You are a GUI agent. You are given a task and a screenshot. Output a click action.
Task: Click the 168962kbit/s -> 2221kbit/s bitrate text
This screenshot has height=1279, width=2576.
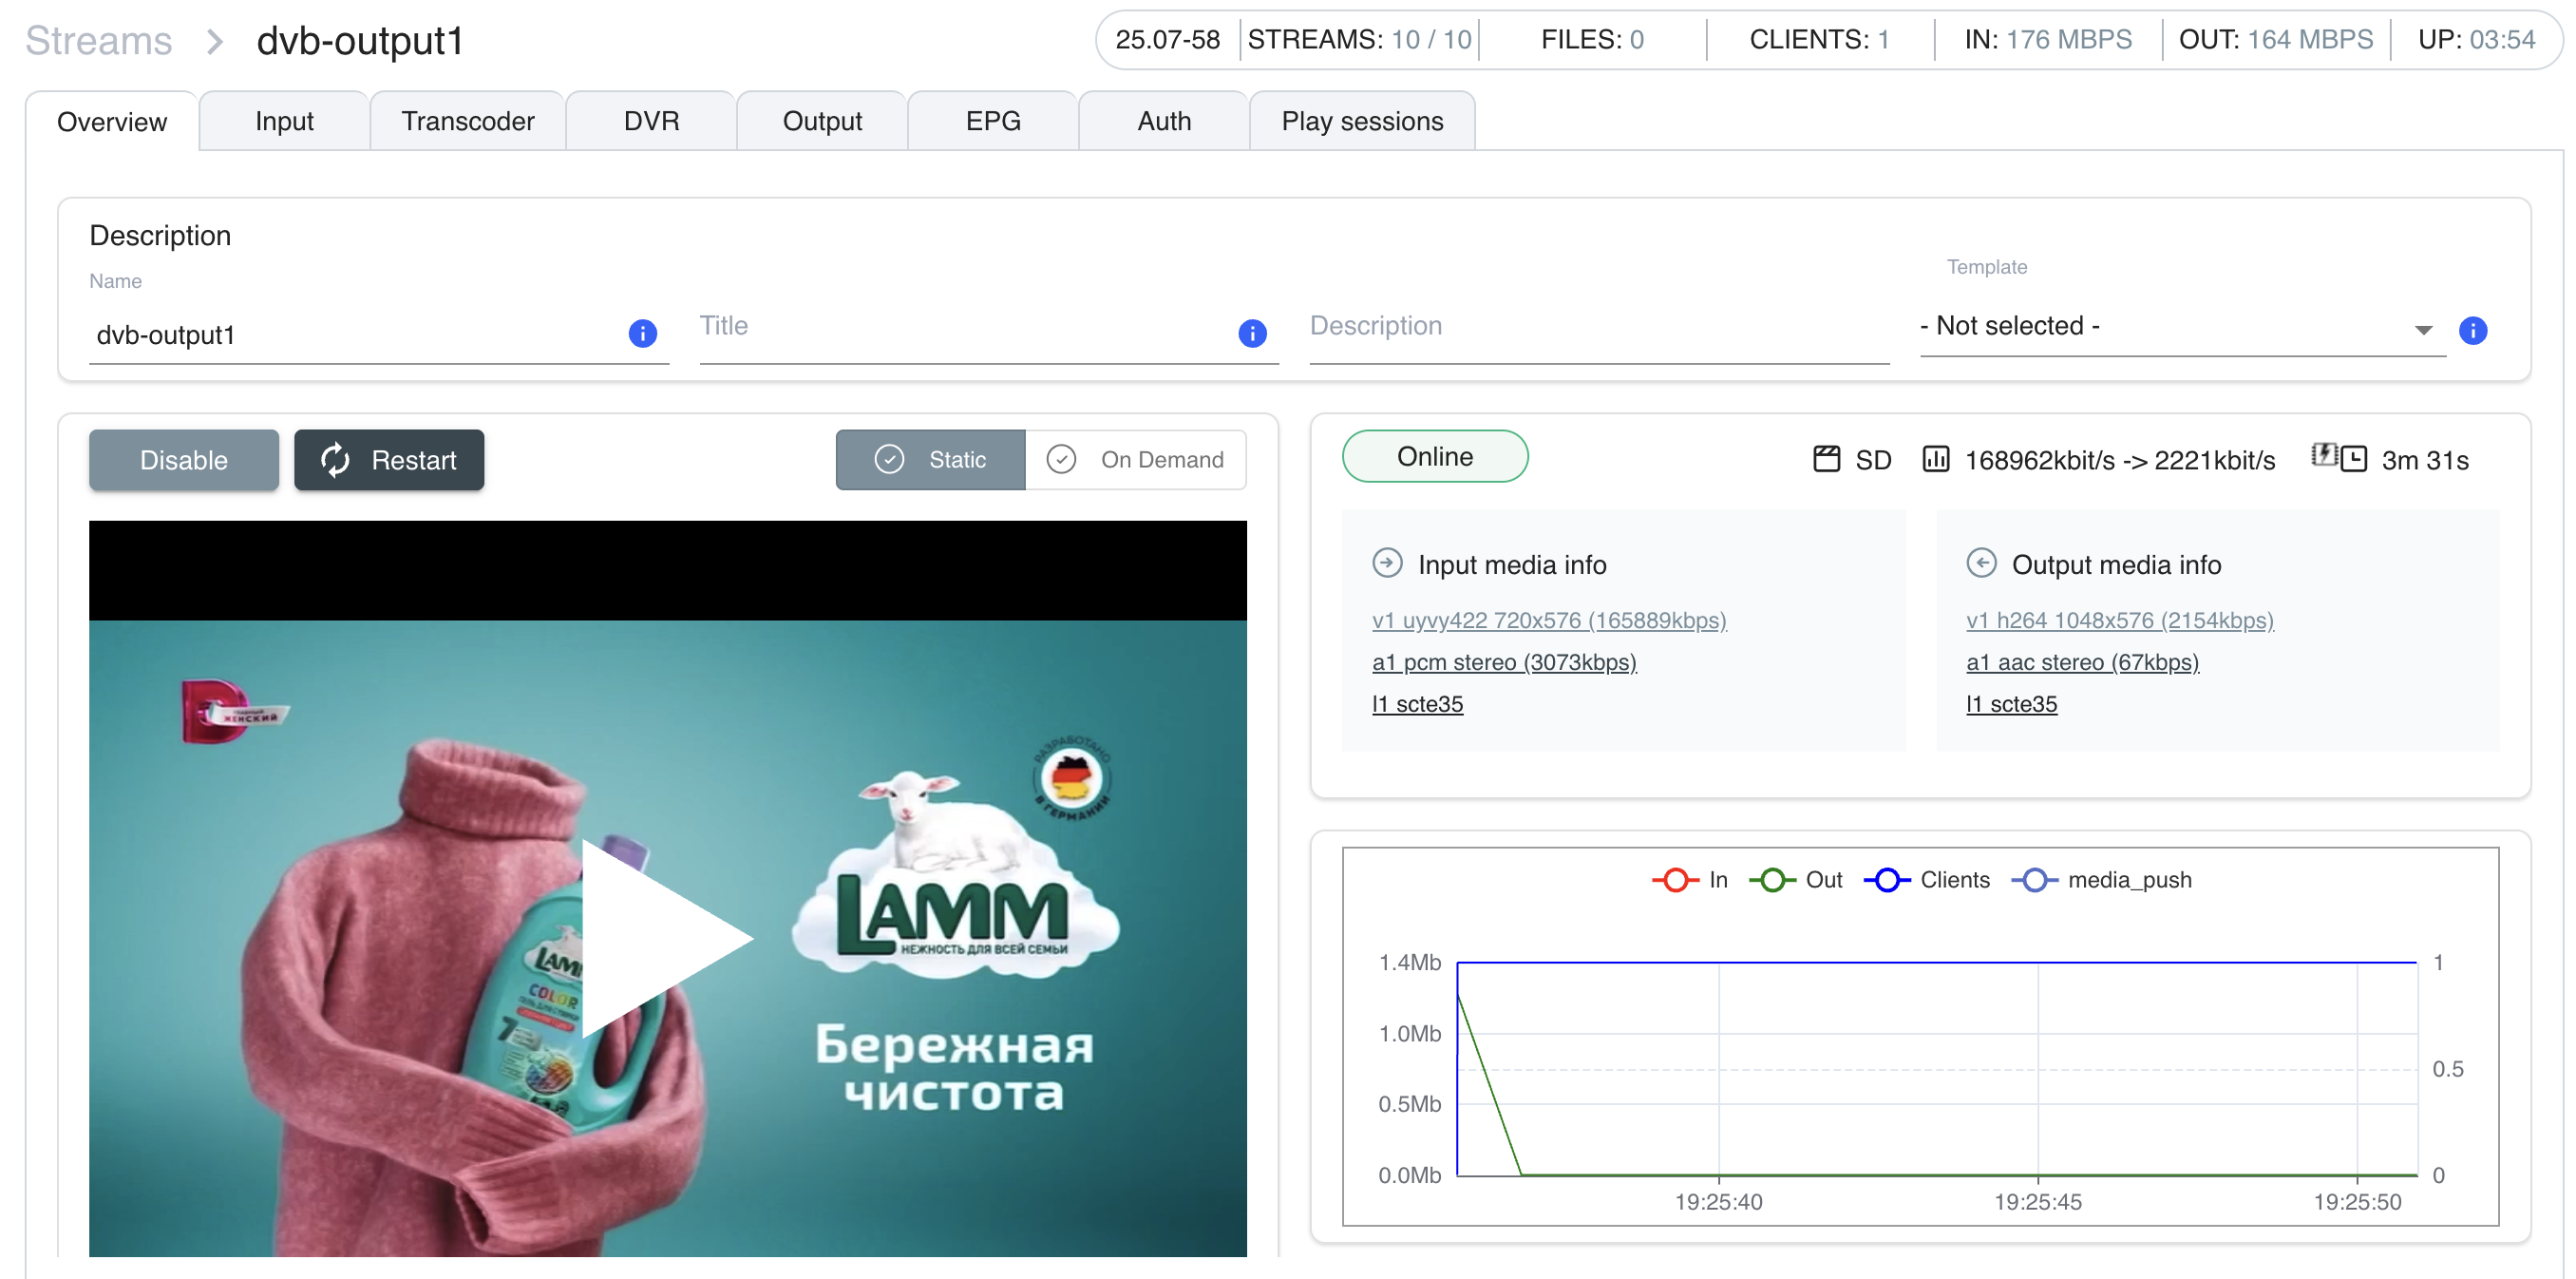point(2119,460)
